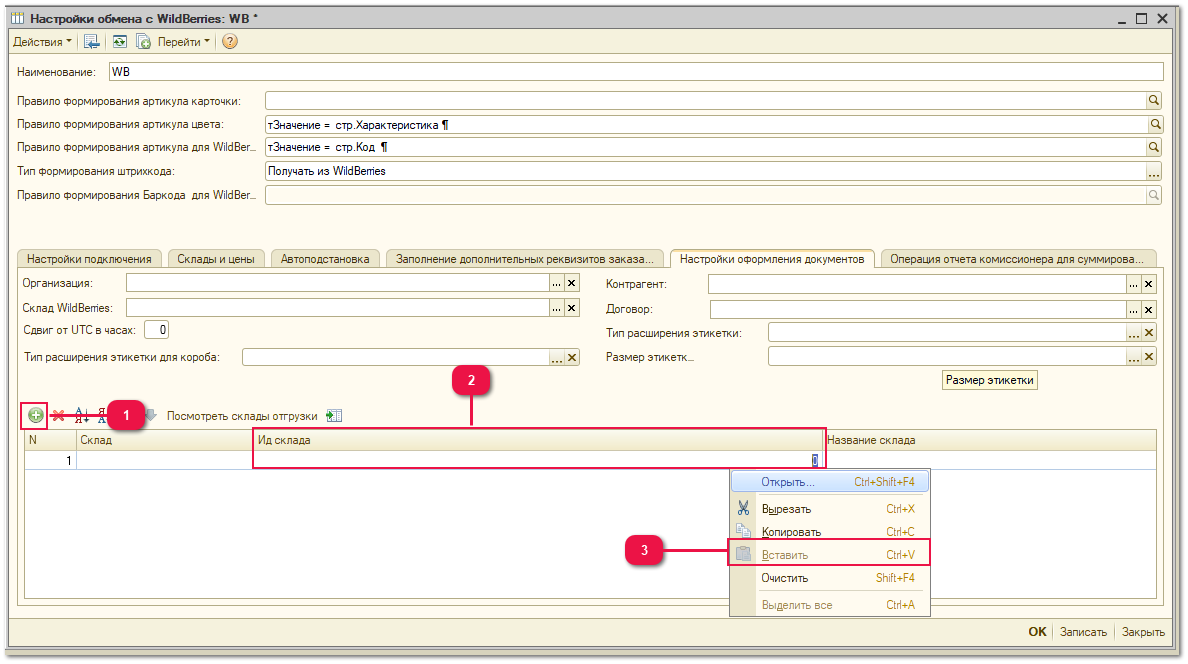The image size is (1188, 664).
Task: Click the Наименование input field
Action: [636, 72]
